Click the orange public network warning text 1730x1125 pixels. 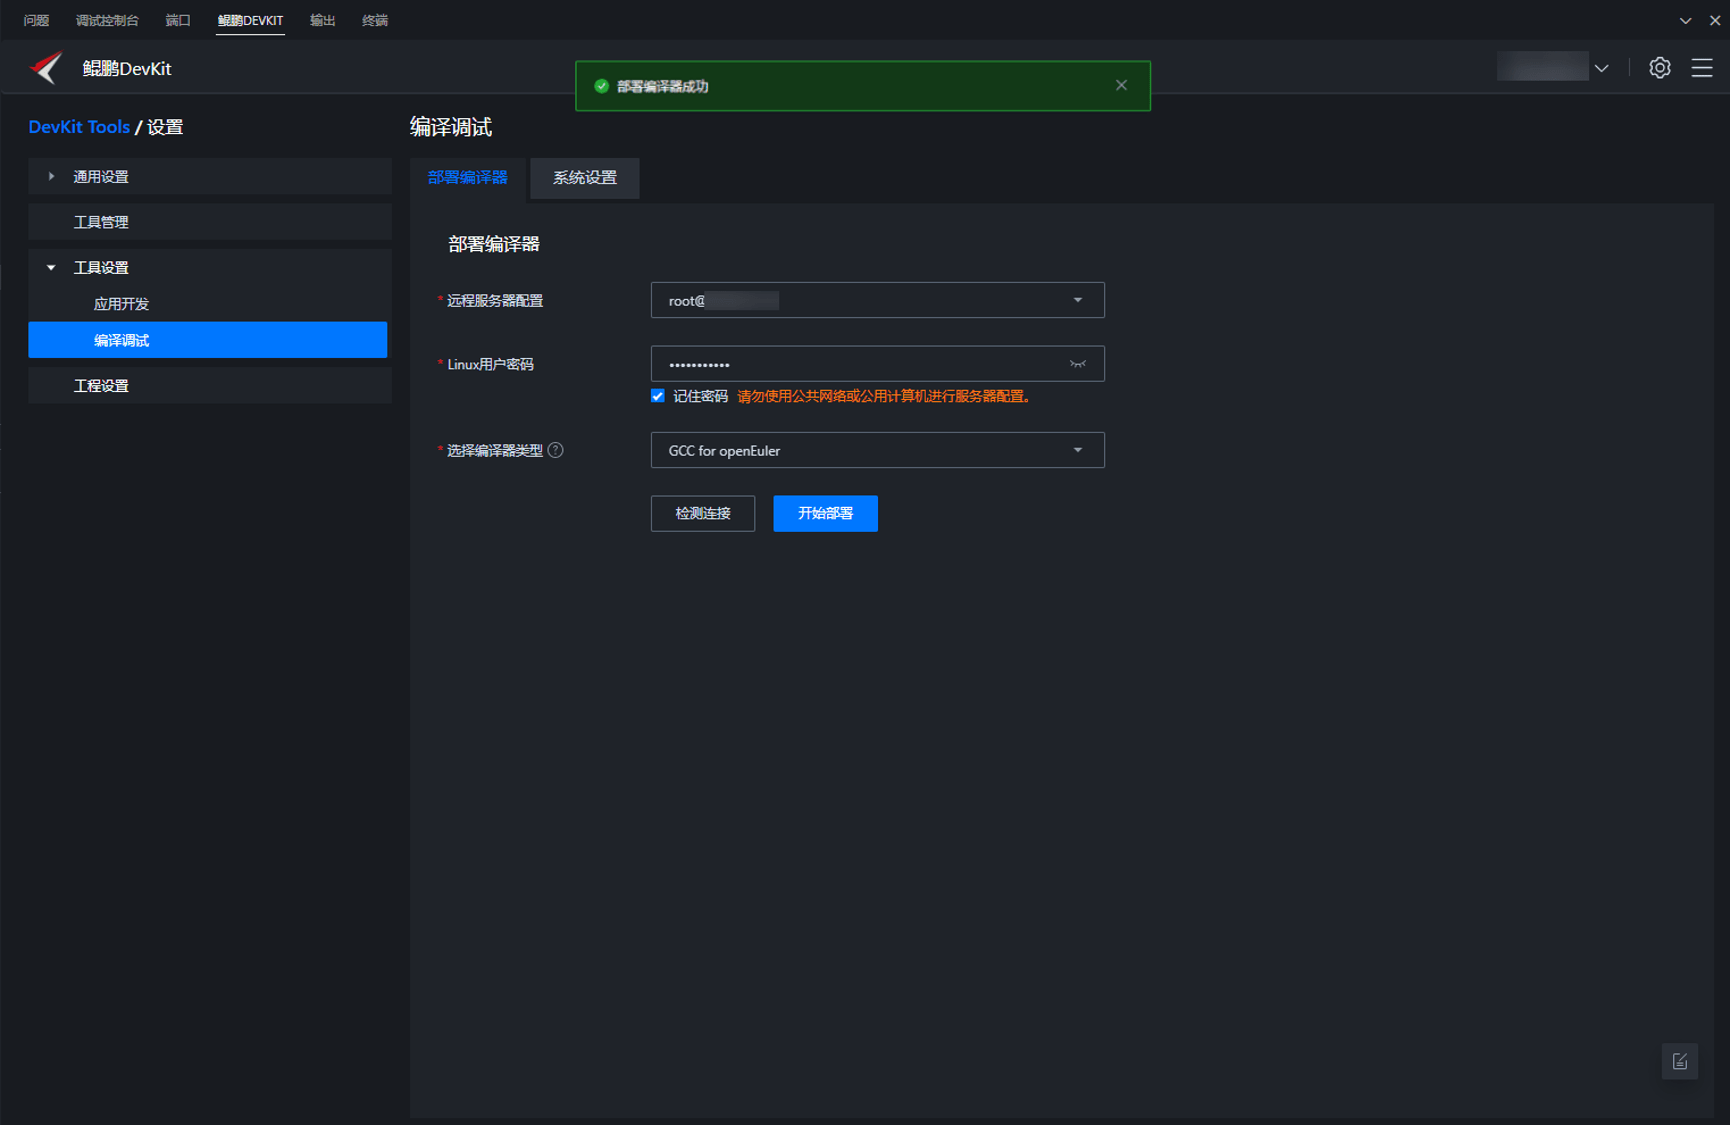884,396
